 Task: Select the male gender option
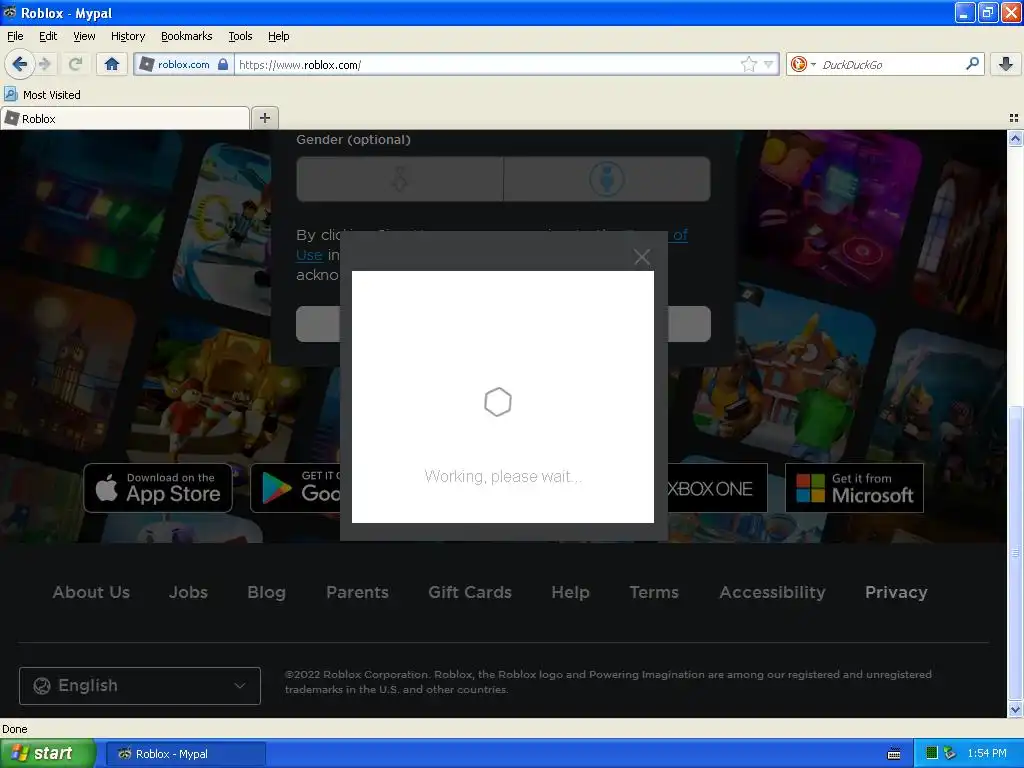[607, 179]
